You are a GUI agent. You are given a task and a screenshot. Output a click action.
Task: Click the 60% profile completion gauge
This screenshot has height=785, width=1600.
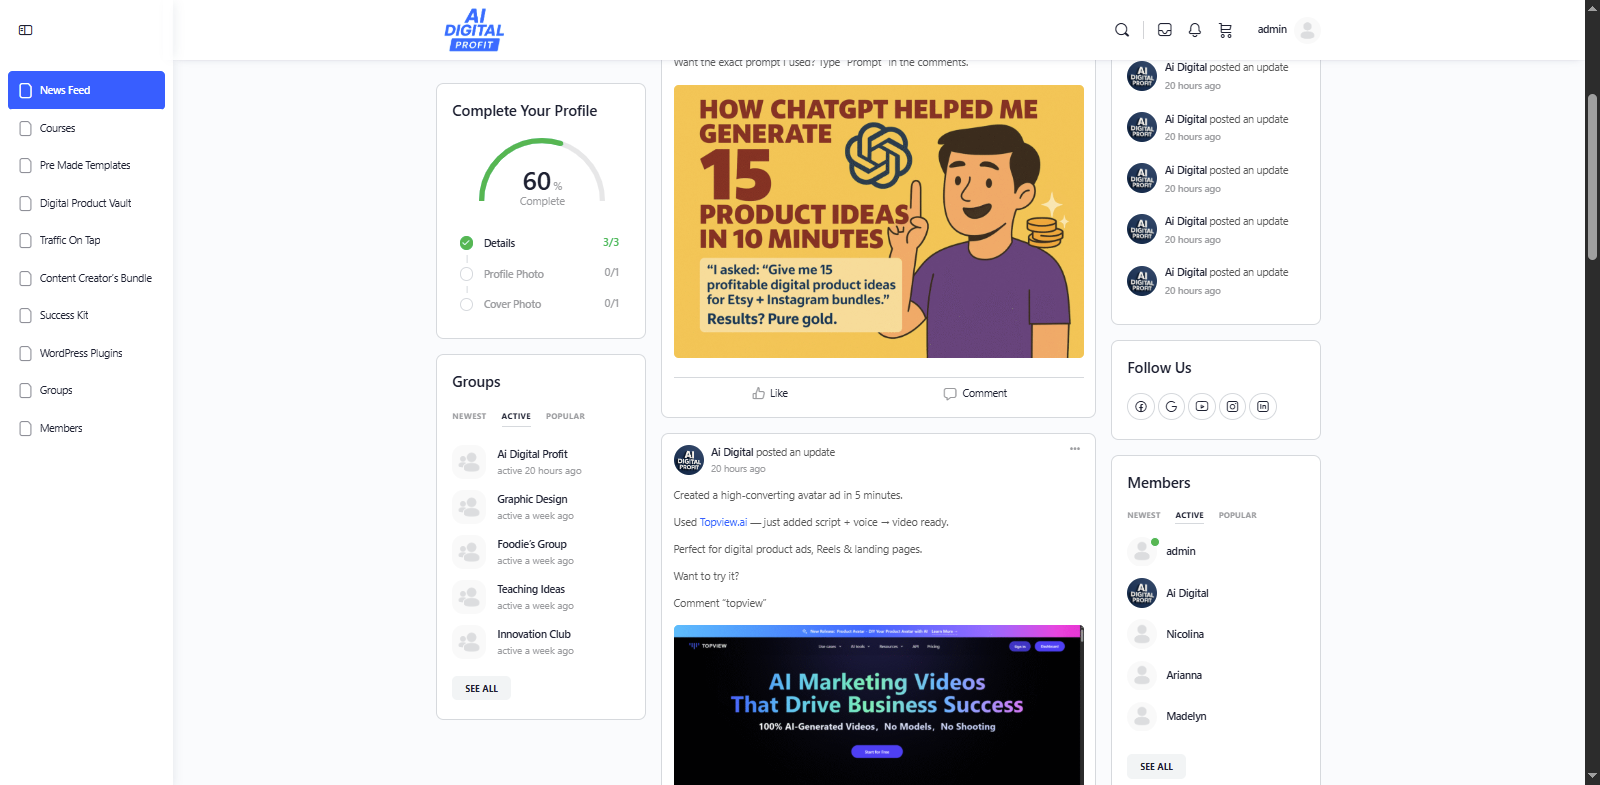click(542, 177)
